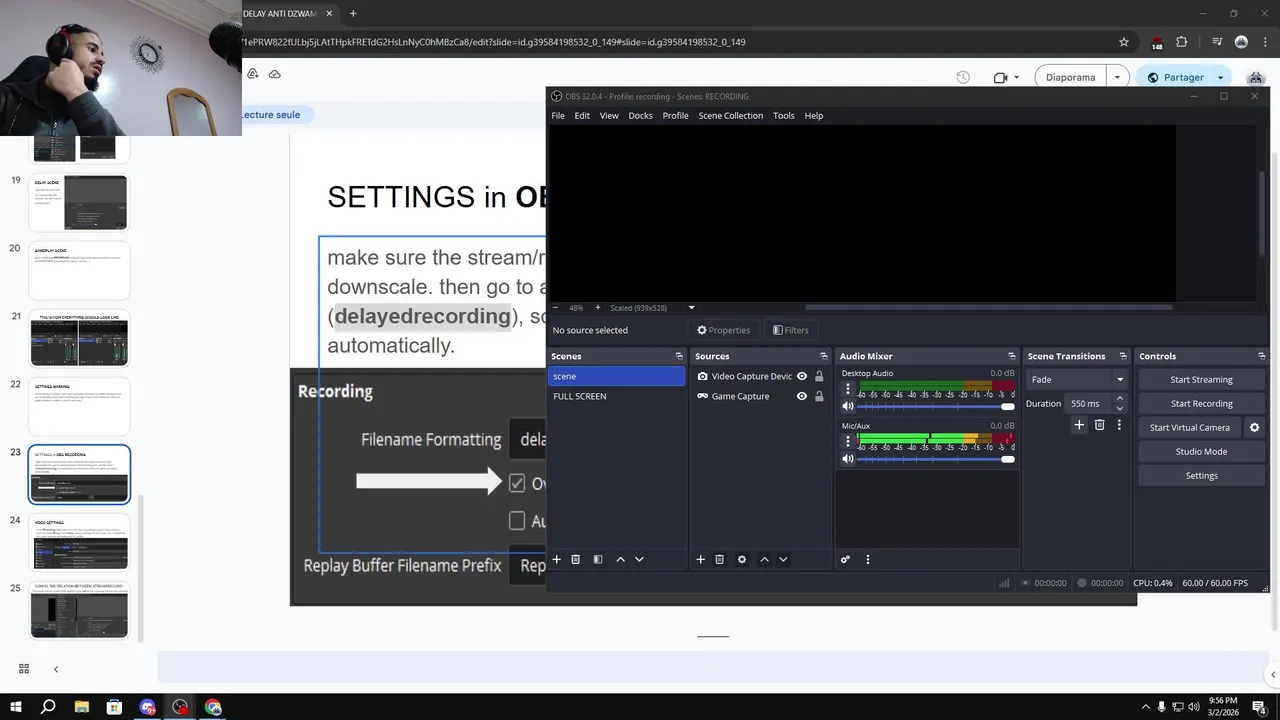Screen dimensions: 1280x720
Task: Pop out the Scene Transitions dock
Action: [x=1123, y=356]
